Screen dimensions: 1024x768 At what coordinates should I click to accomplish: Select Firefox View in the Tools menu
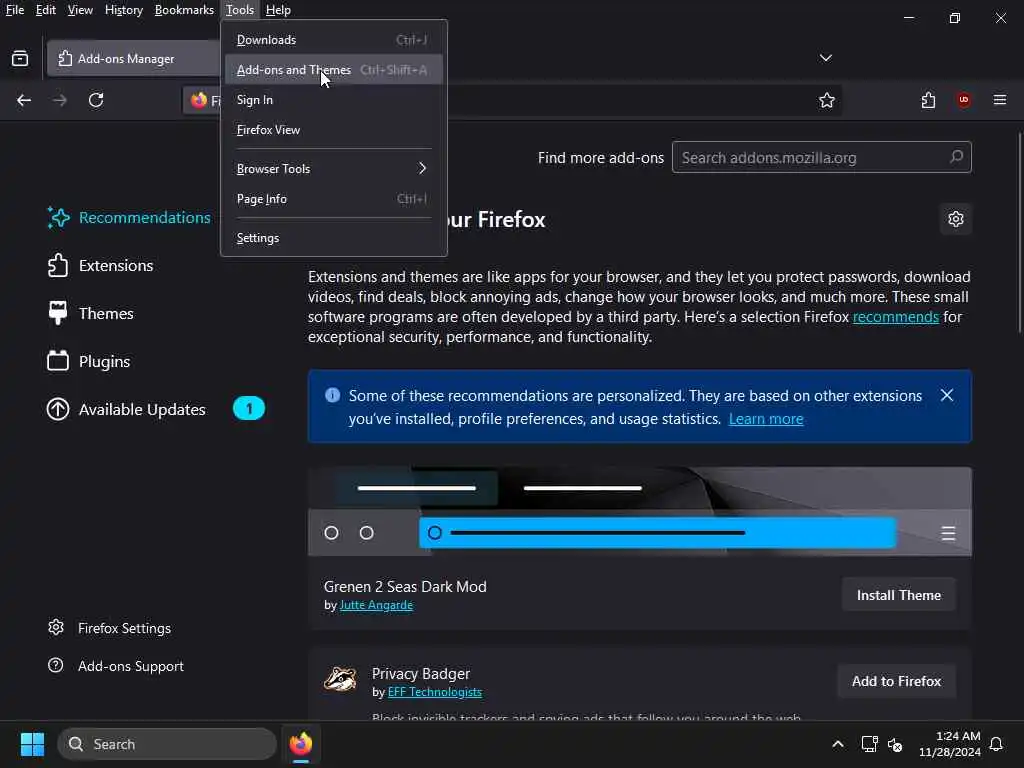click(x=334, y=130)
